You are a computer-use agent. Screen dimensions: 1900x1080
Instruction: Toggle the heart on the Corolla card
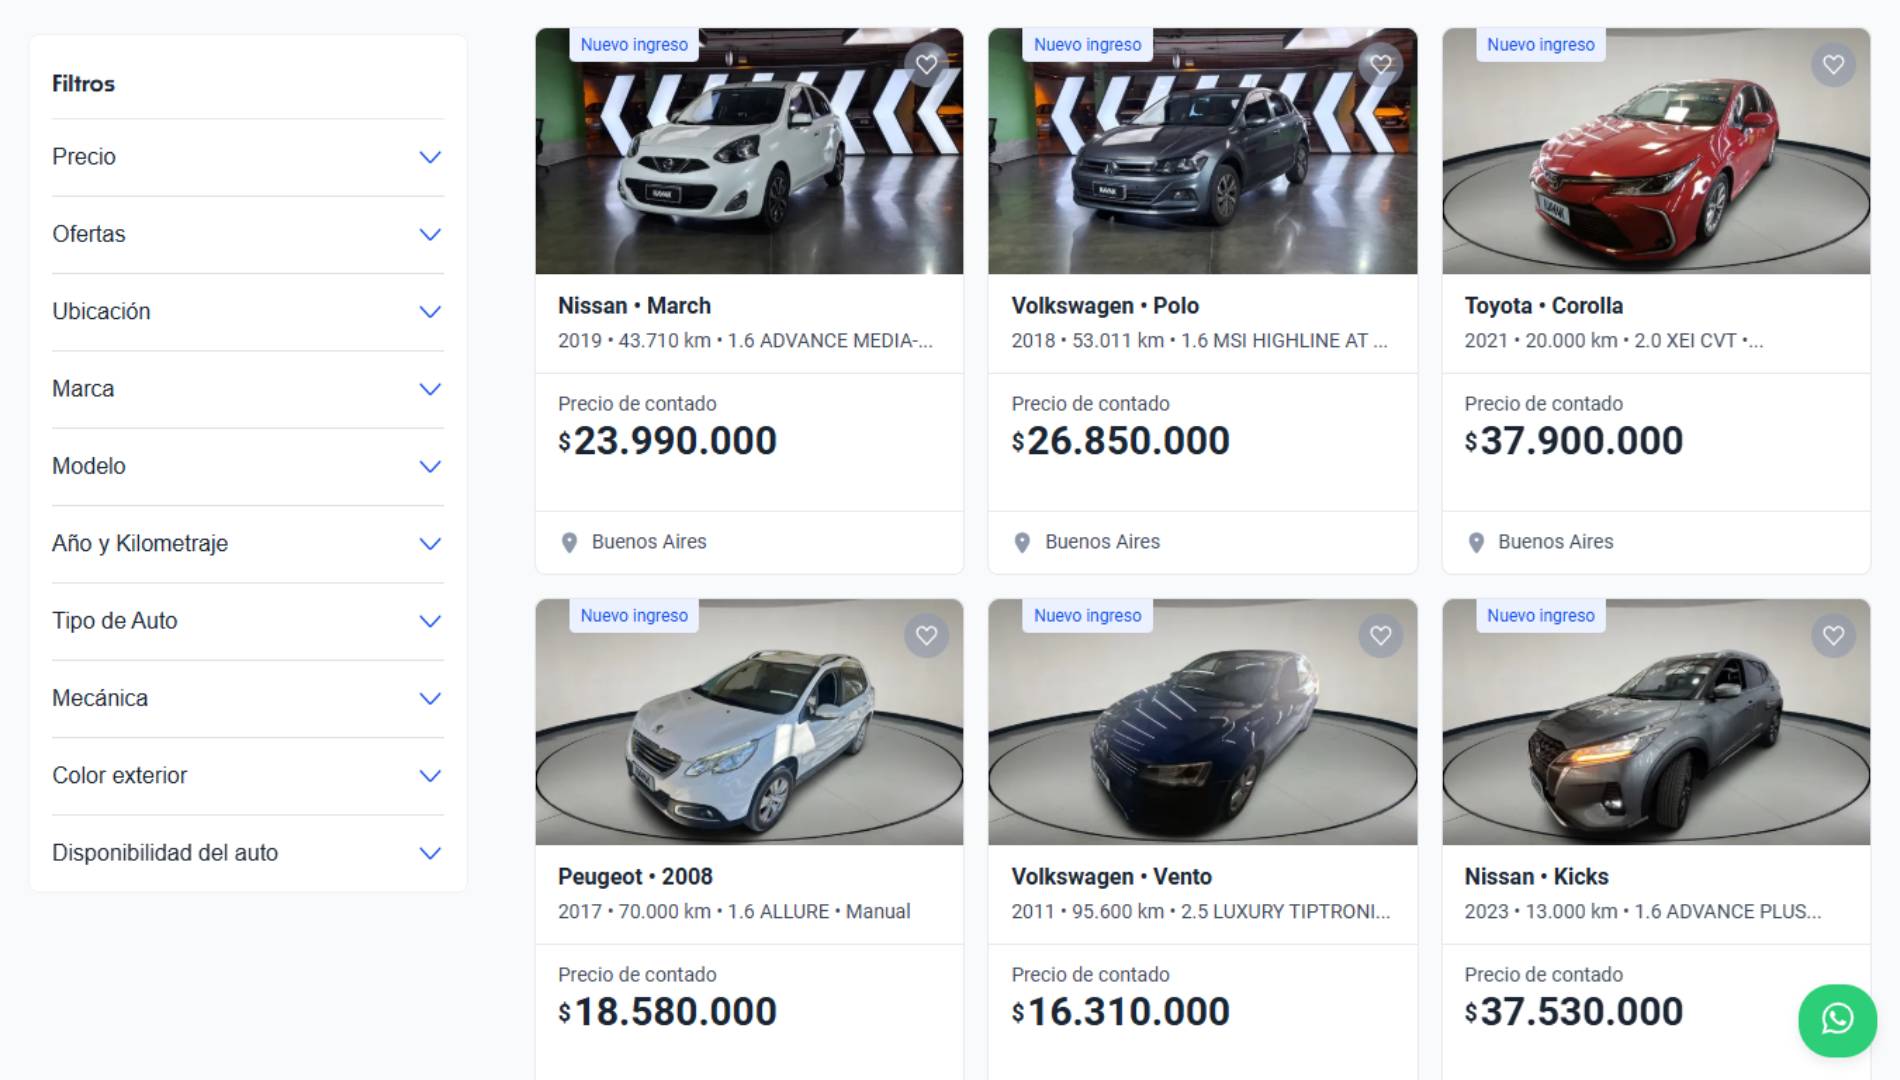[1834, 65]
